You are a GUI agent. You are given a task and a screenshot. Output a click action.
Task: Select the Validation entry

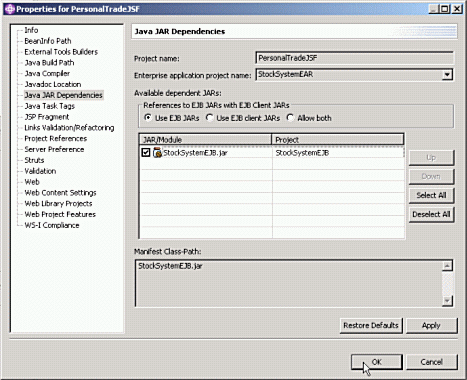point(40,171)
